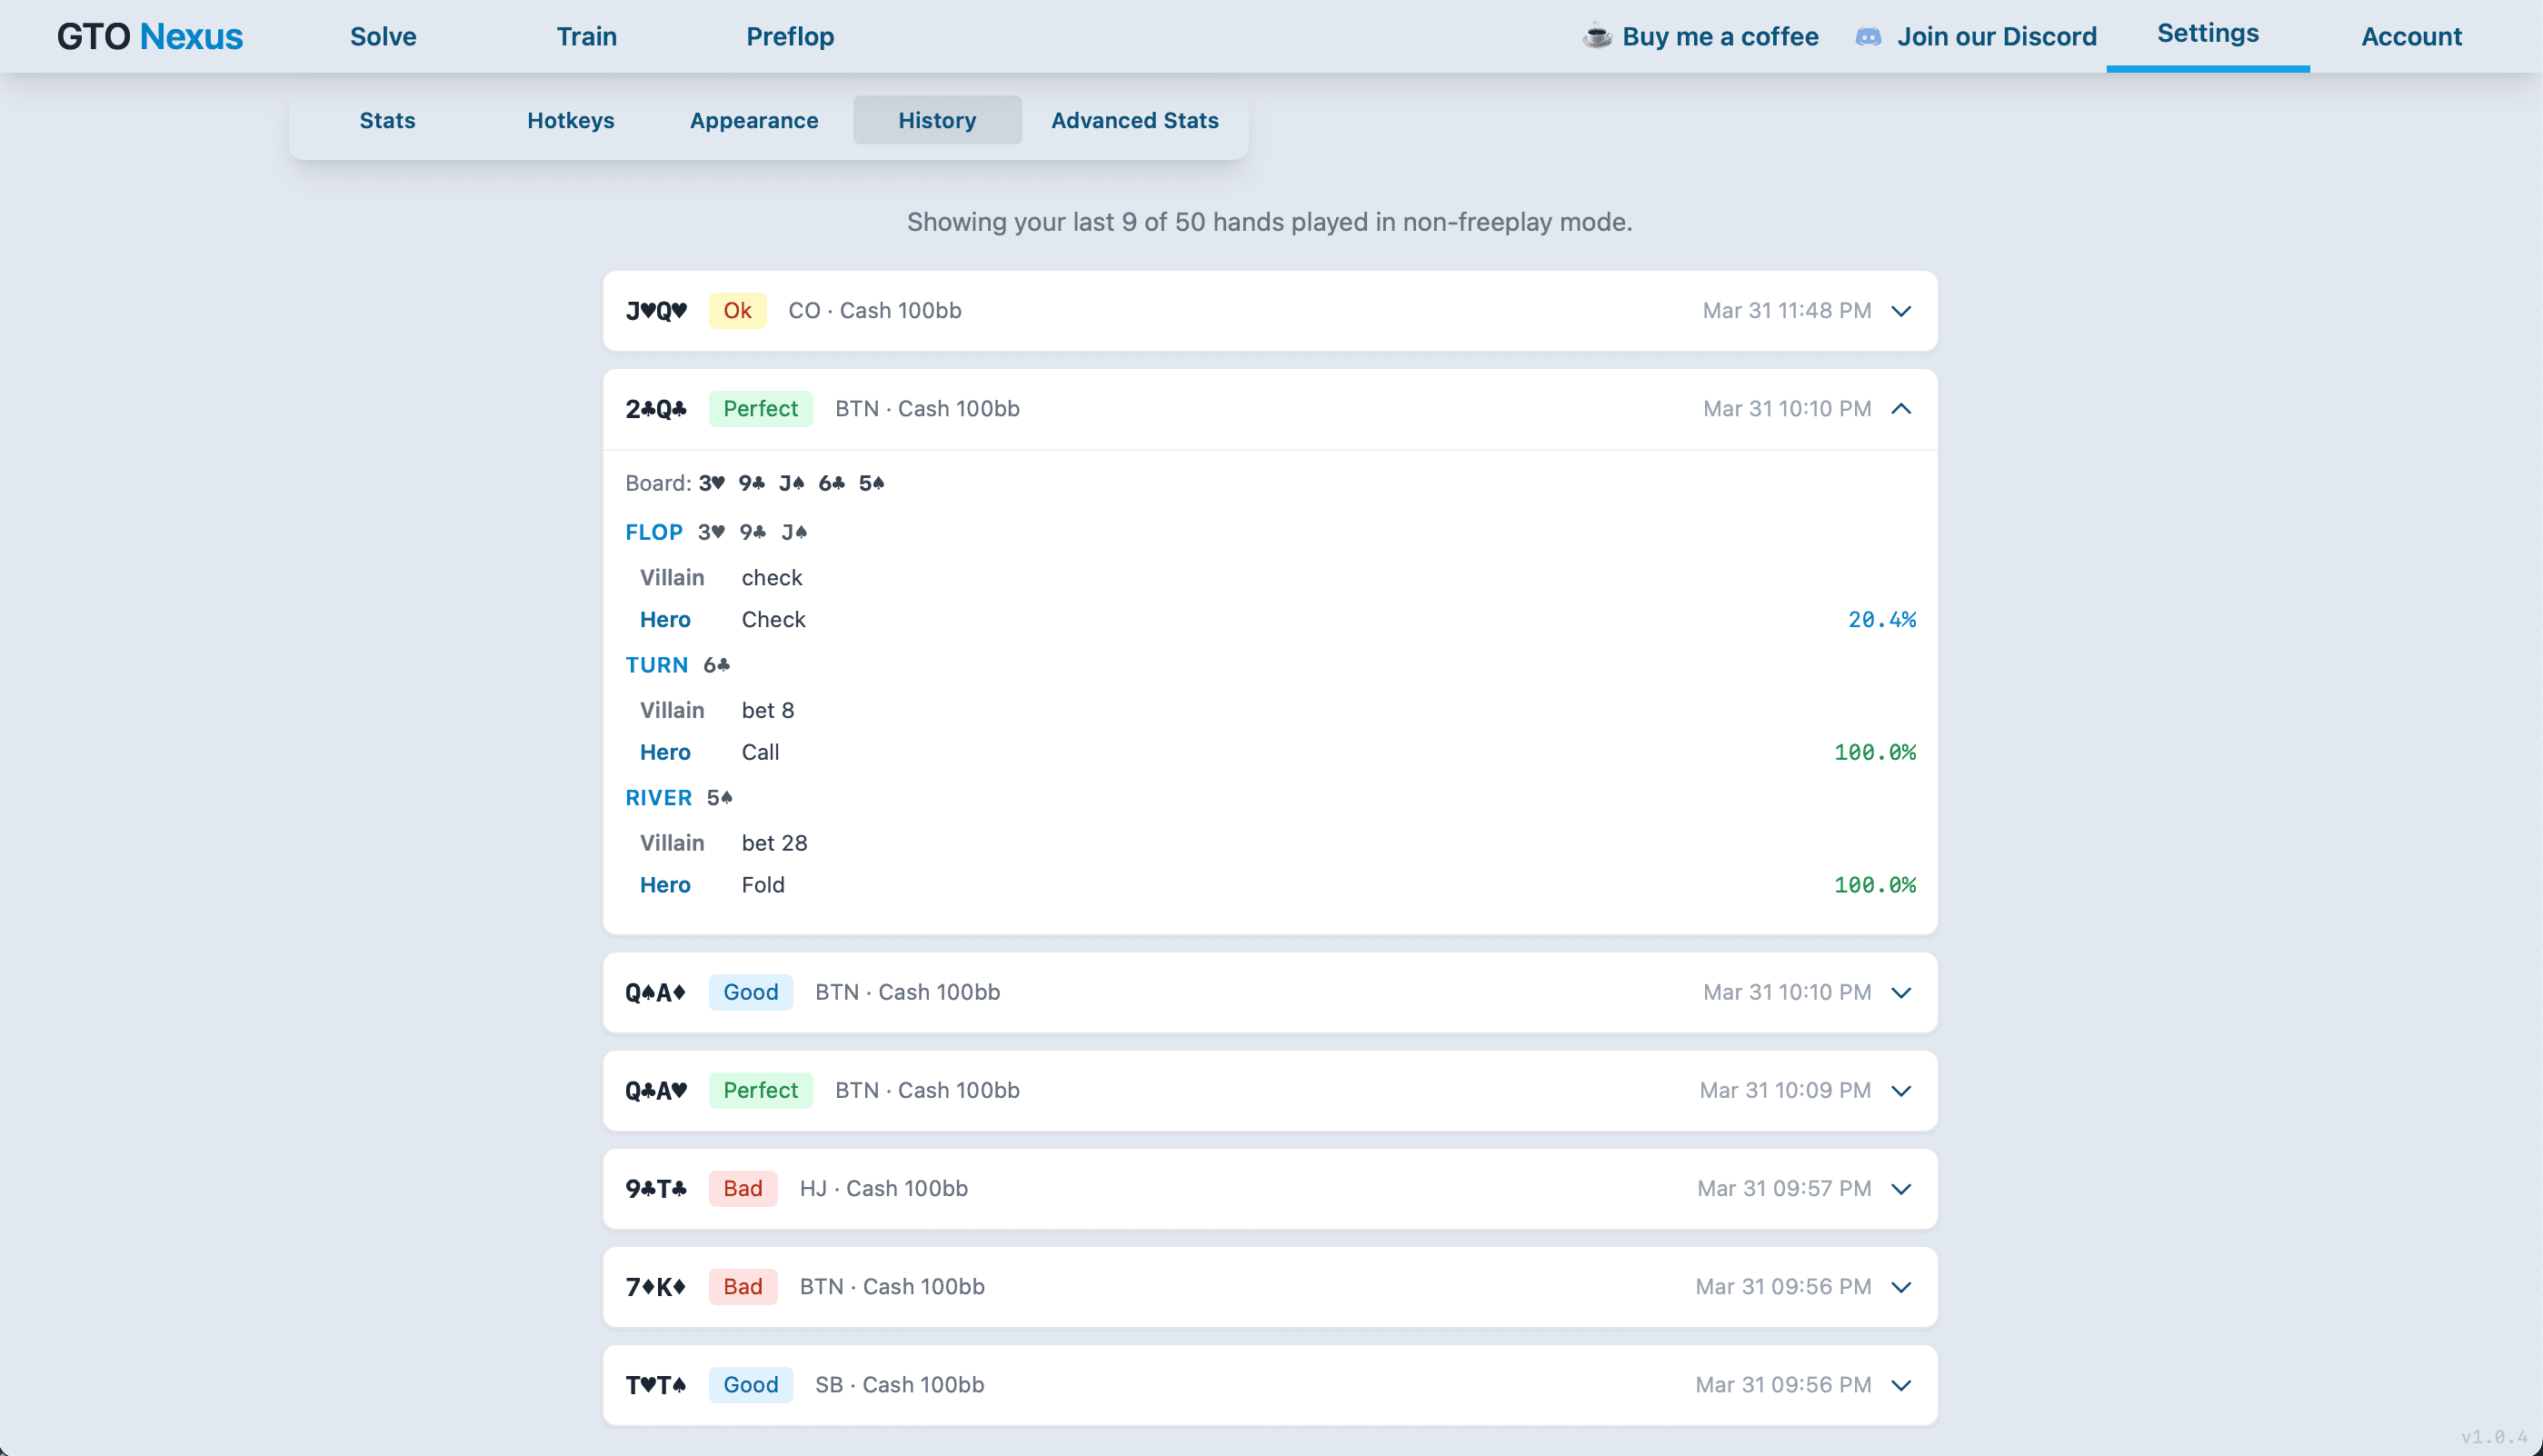The image size is (2543, 1456).
Task: Click the Buy me a coffee link
Action: click(x=1719, y=36)
